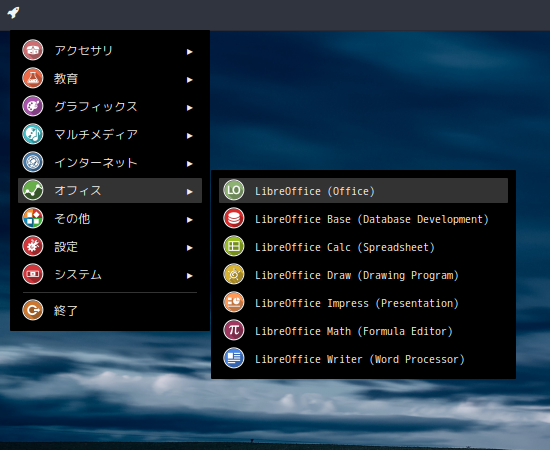Click the LibreOffice Draw icon

(x=234, y=274)
